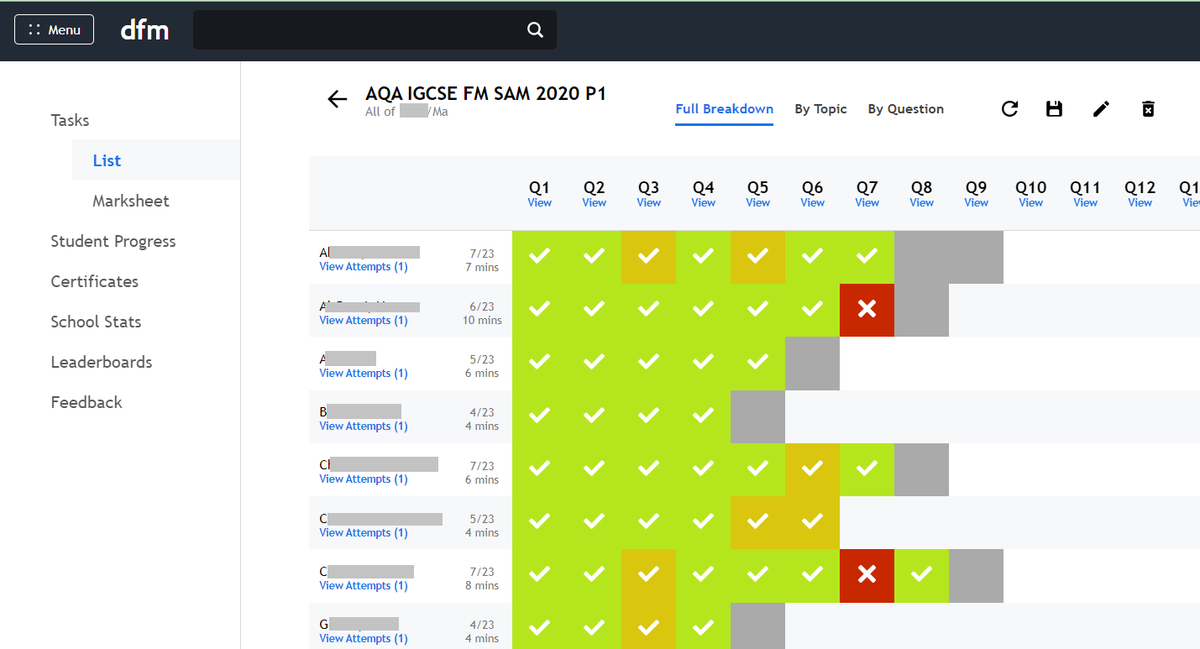
Task: Open Student Progress in the sidebar
Action: 113,241
